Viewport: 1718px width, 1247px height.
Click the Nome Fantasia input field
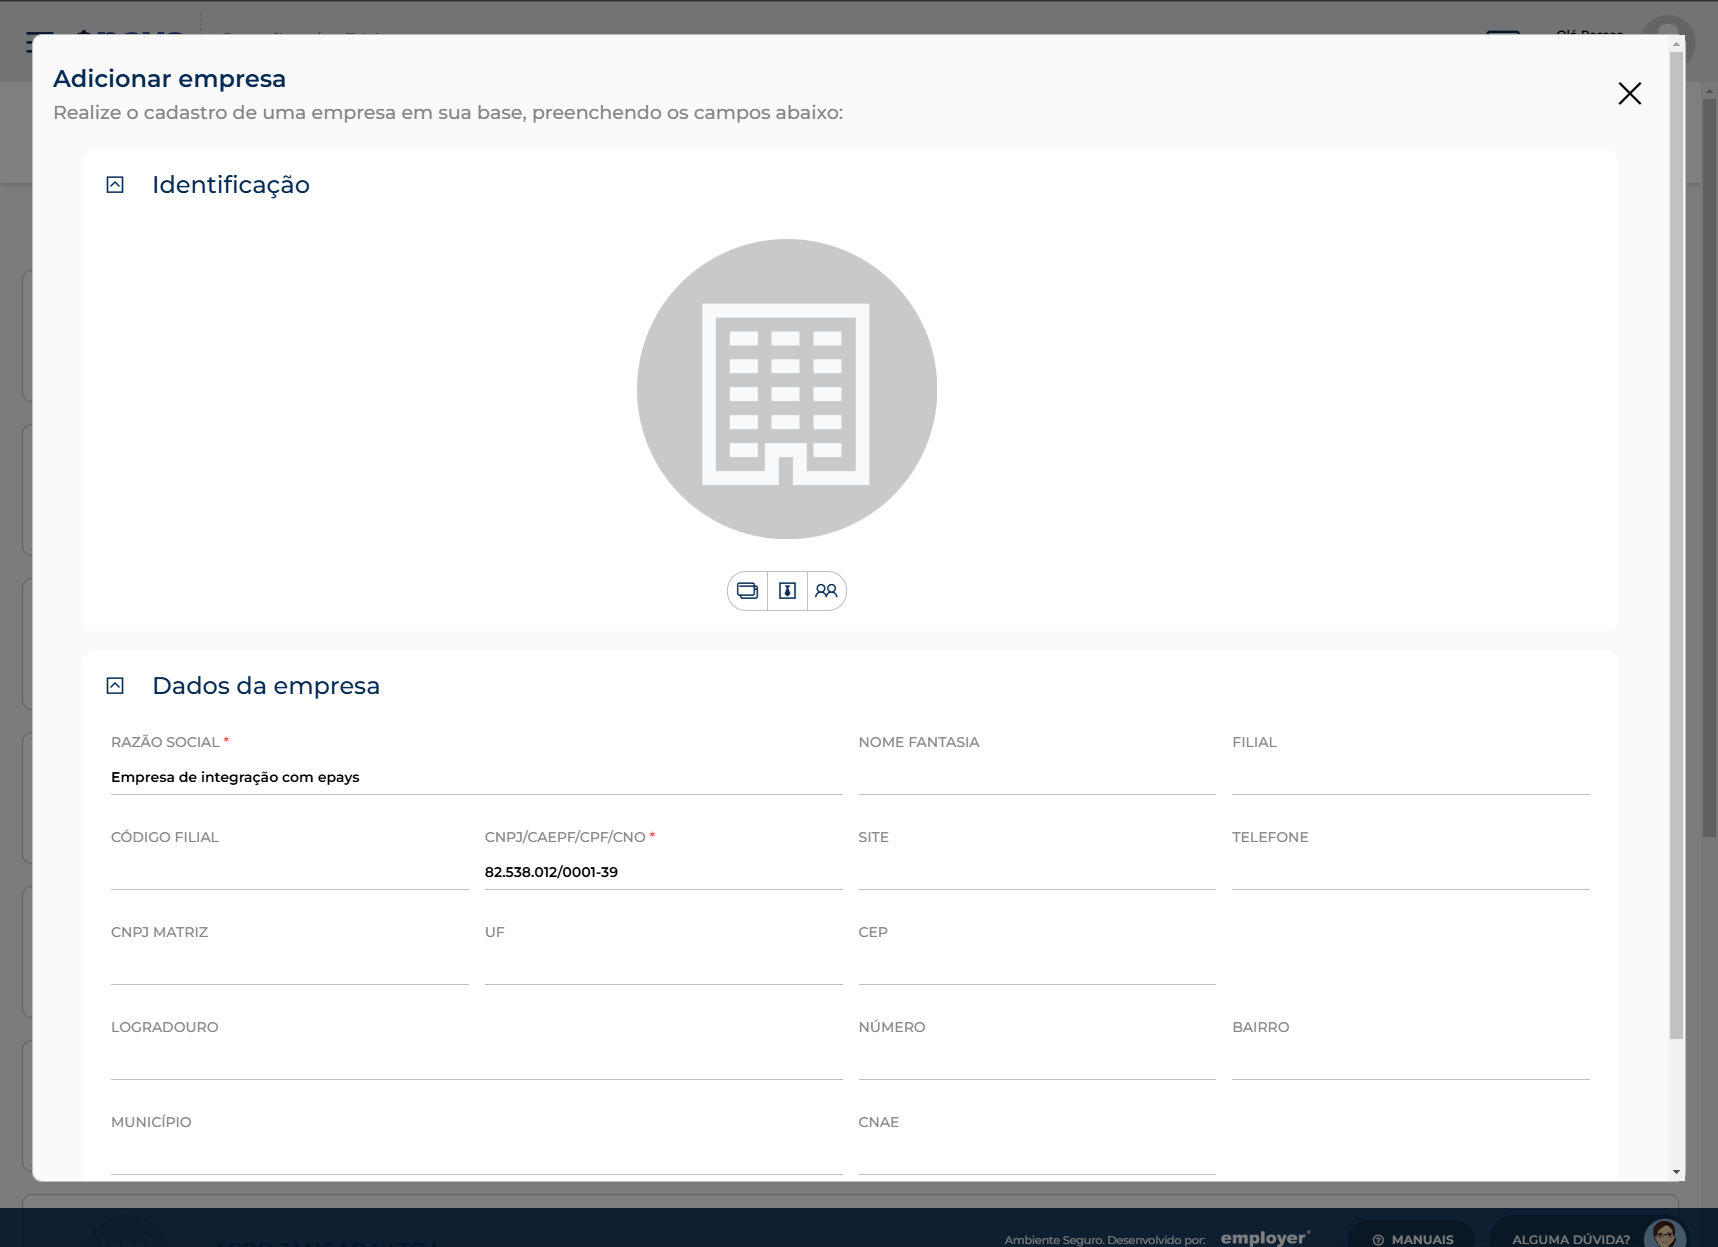pyautogui.click(x=1037, y=777)
